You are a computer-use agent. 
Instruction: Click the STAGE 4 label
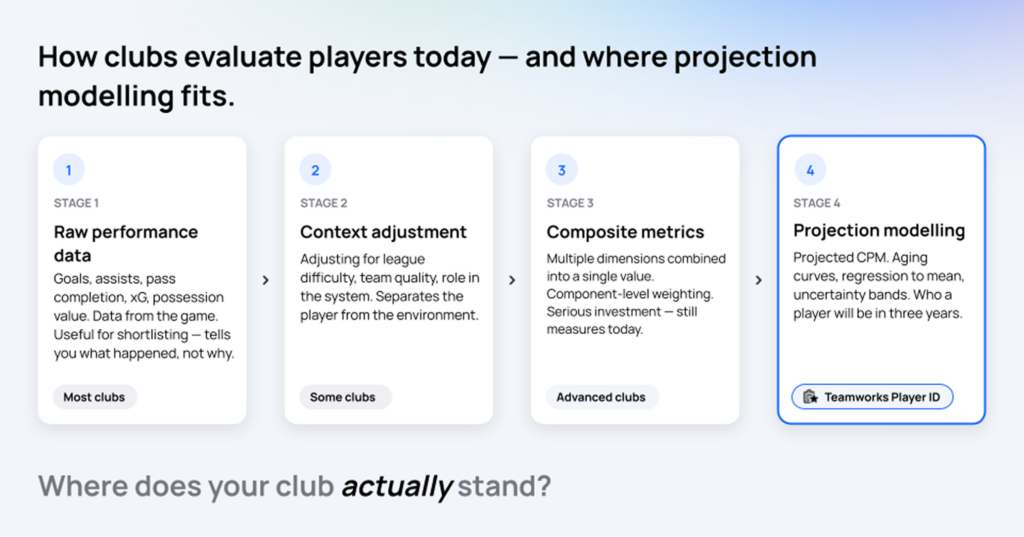click(816, 203)
